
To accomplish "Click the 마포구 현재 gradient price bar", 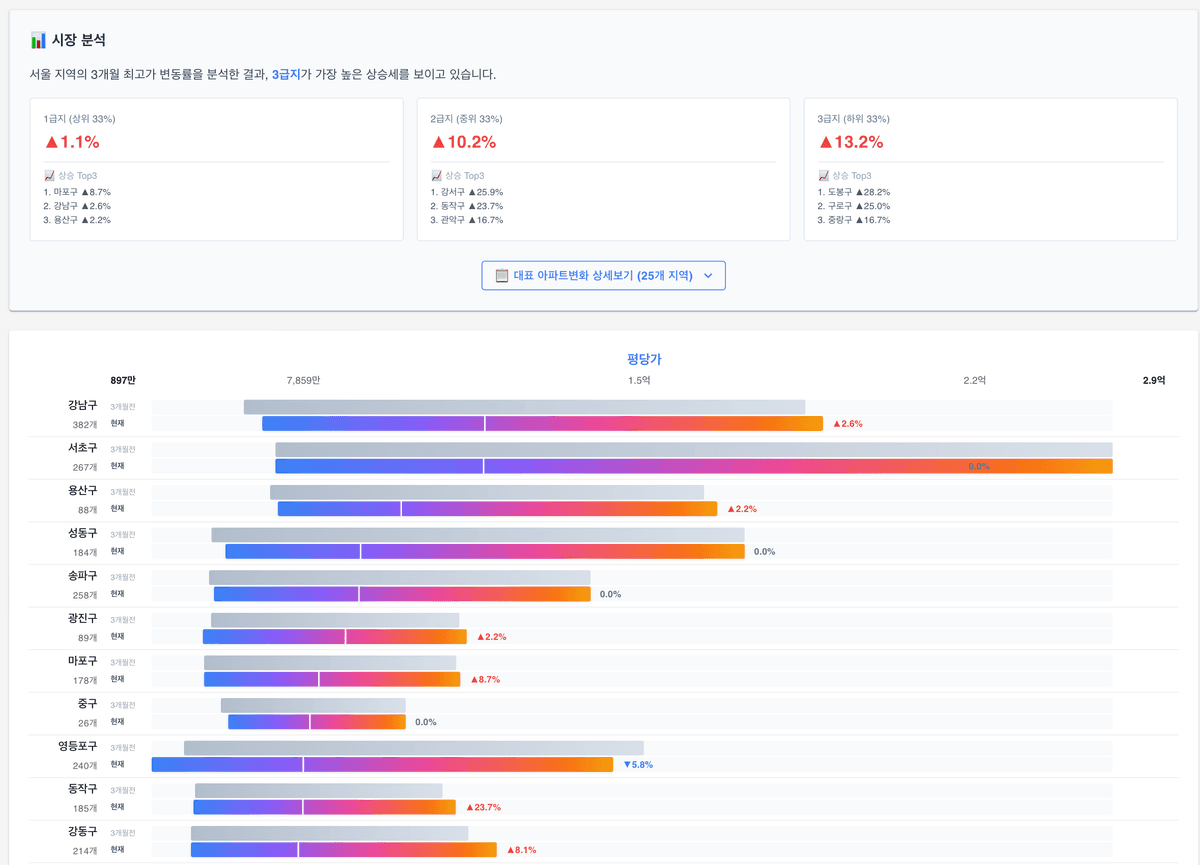I will click(x=332, y=680).
